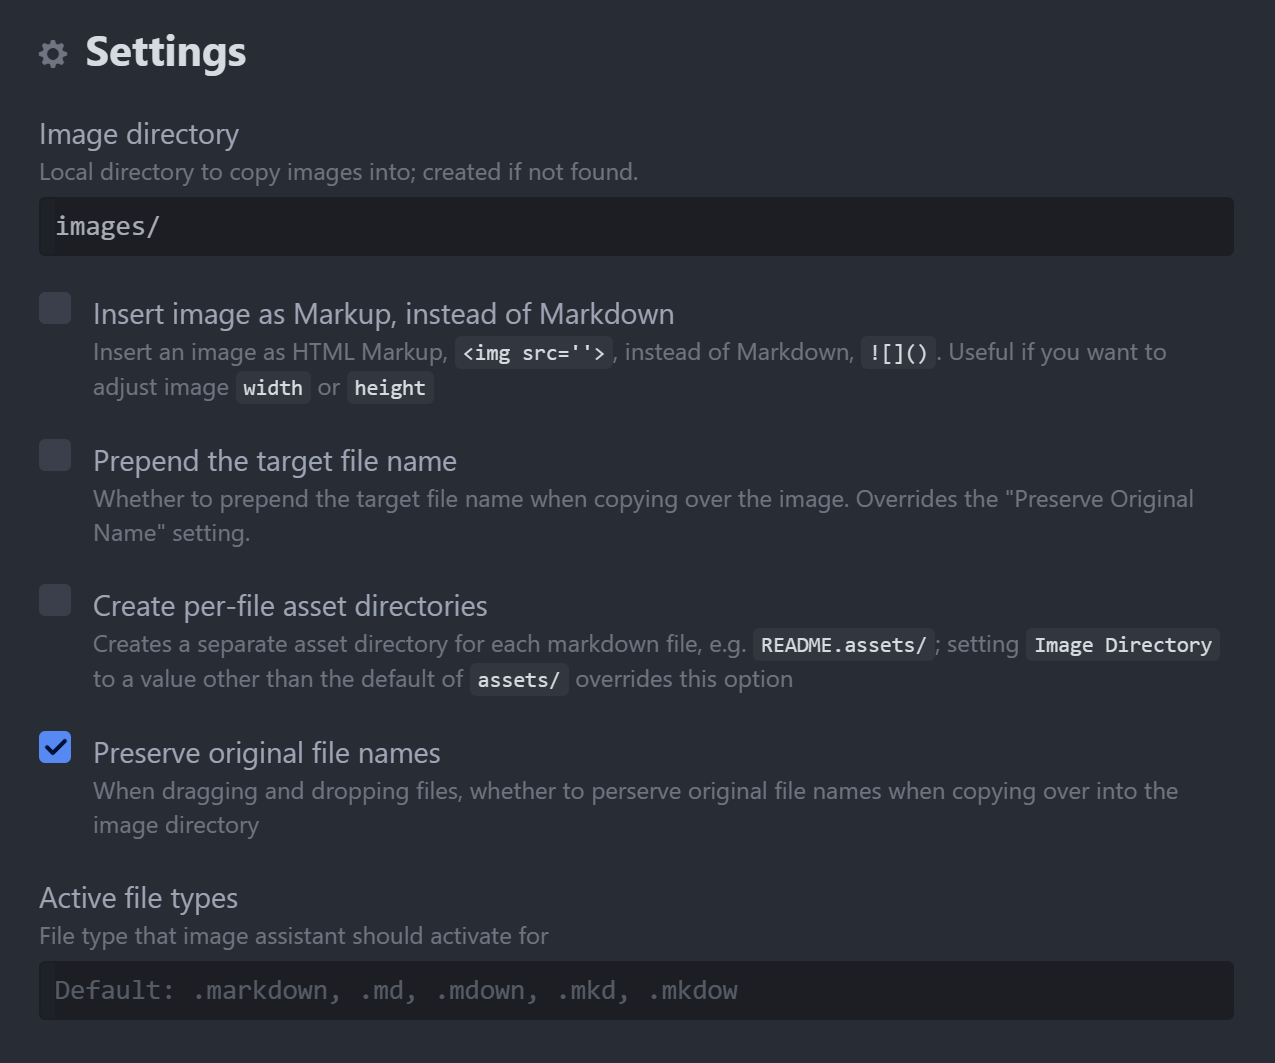Click the README.assets/ code example
Screen dimensions: 1275x1063
point(844,645)
